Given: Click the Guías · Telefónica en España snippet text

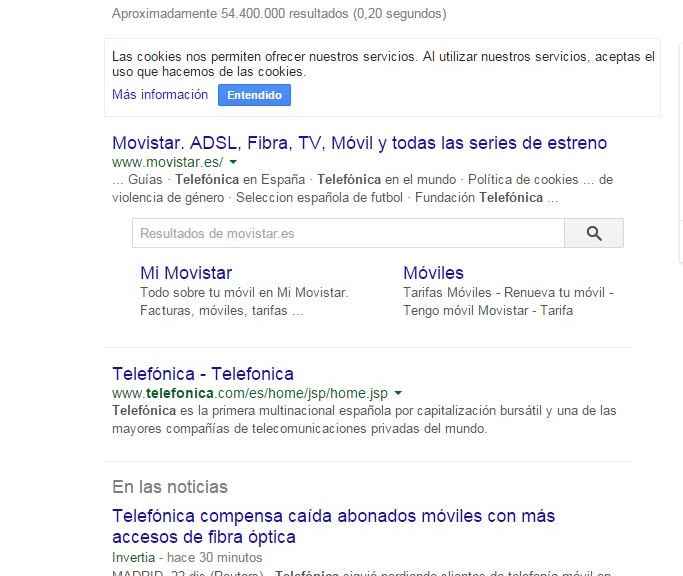Looking at the screenshot, I should click(x=362, y=189).
